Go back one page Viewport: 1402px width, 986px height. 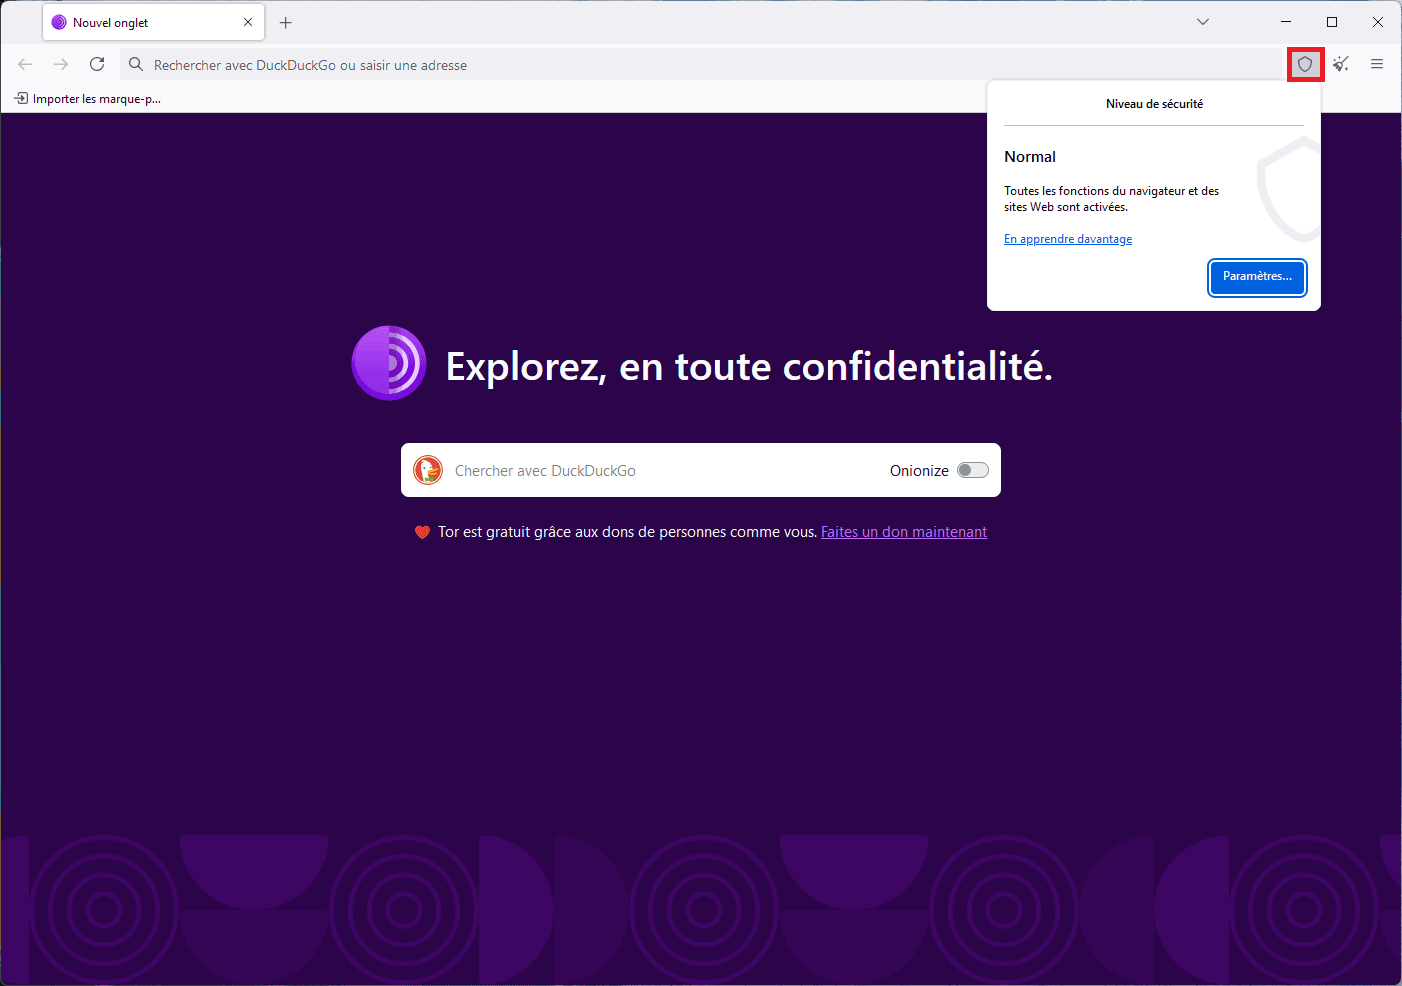(x=25, y=64)
